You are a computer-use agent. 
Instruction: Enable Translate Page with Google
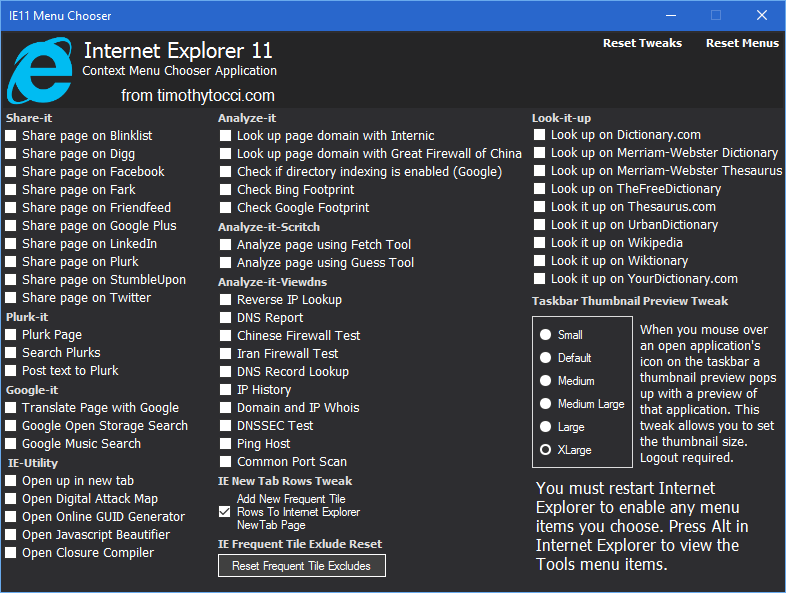[x=11, y=408]
